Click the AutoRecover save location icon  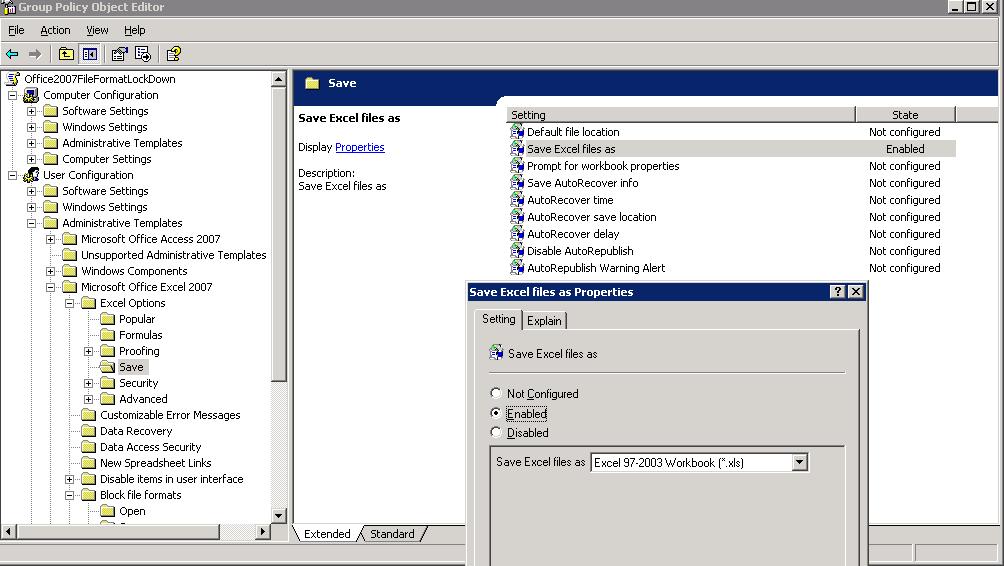(x=517, y=217)
